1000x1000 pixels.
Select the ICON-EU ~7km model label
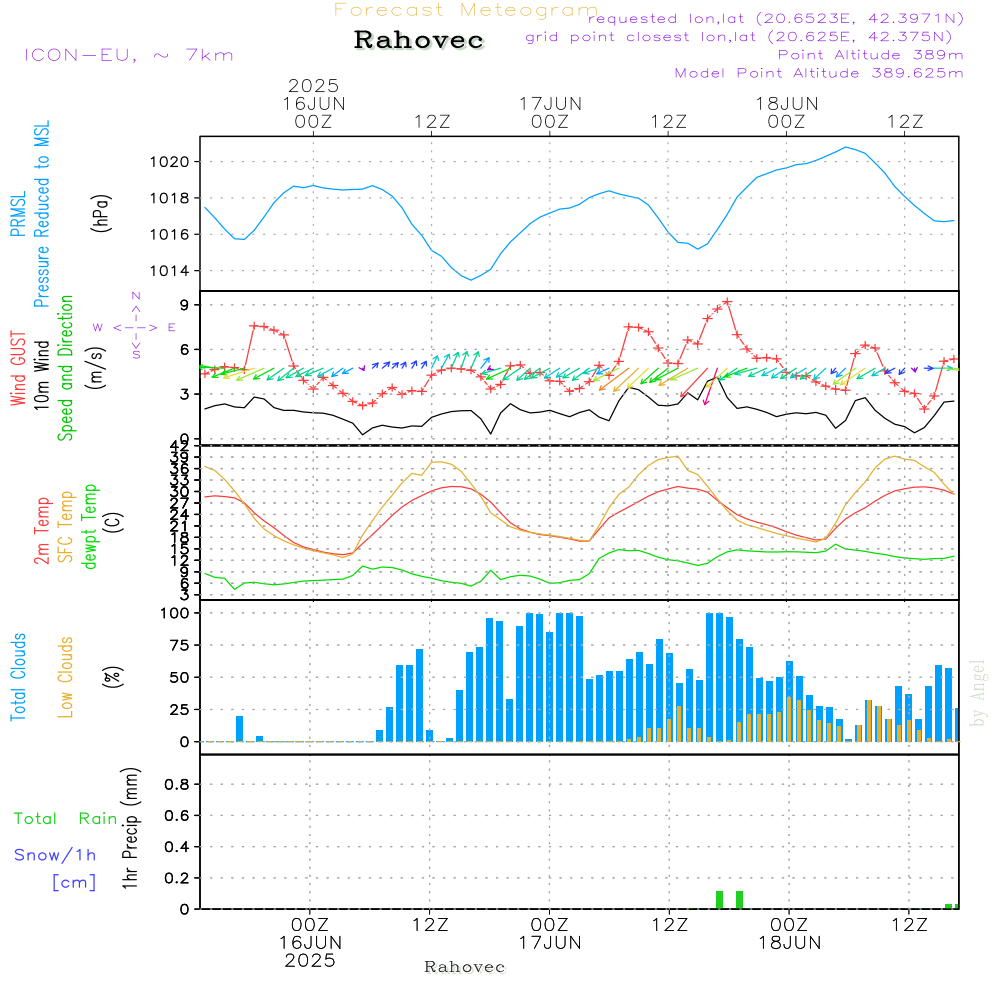(x=128, y=55)
